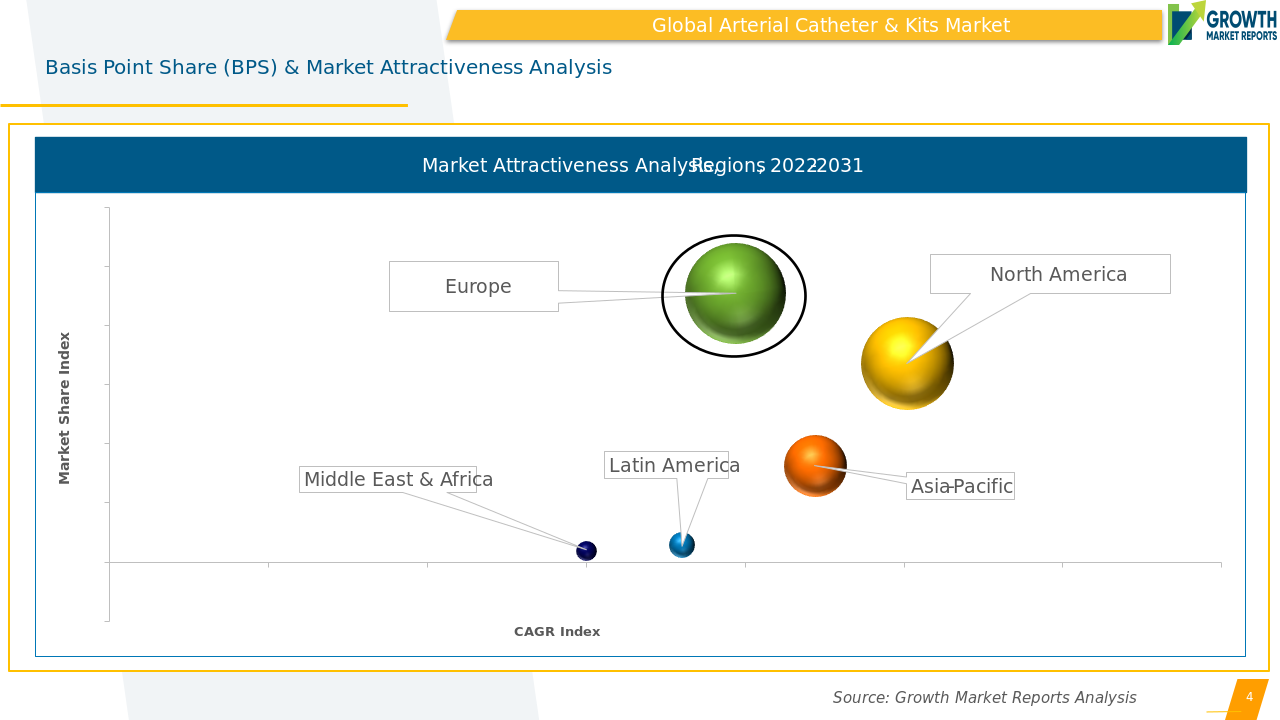1280x720 pixels.
Task: Select the yellow North America bubble
Action: [907, 364]
